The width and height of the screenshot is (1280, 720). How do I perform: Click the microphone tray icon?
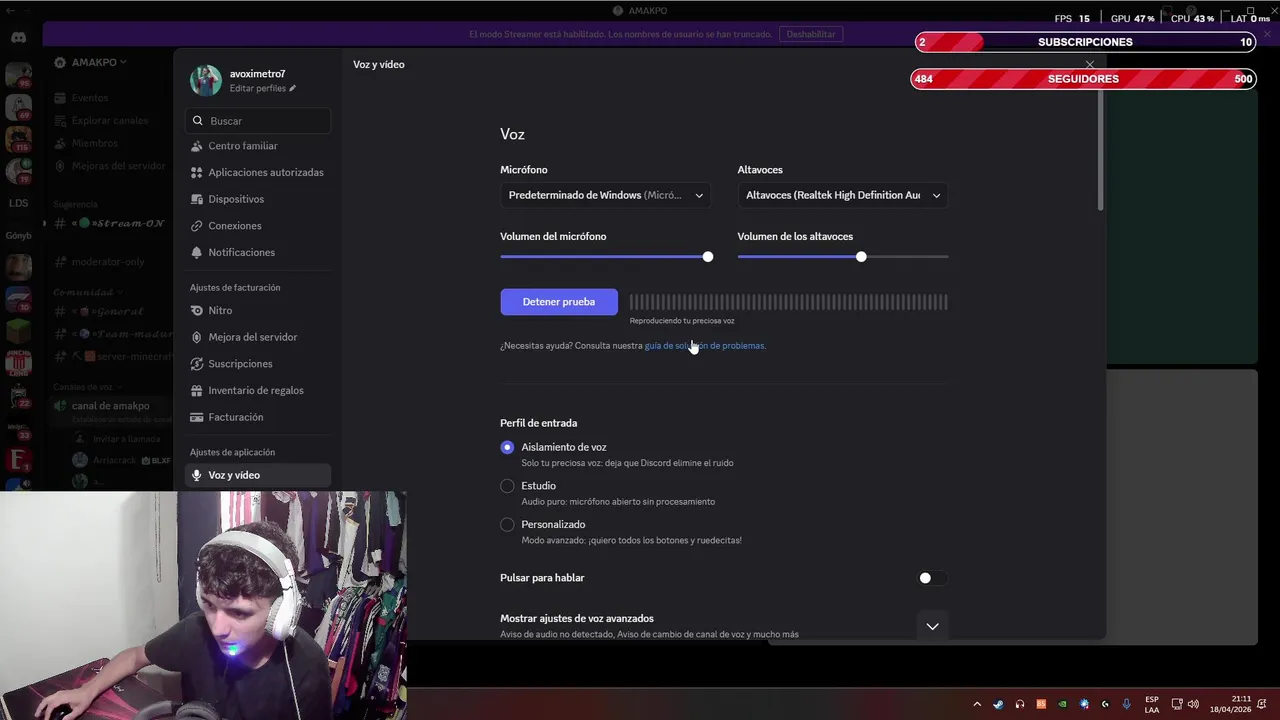tap(1127, 704)
